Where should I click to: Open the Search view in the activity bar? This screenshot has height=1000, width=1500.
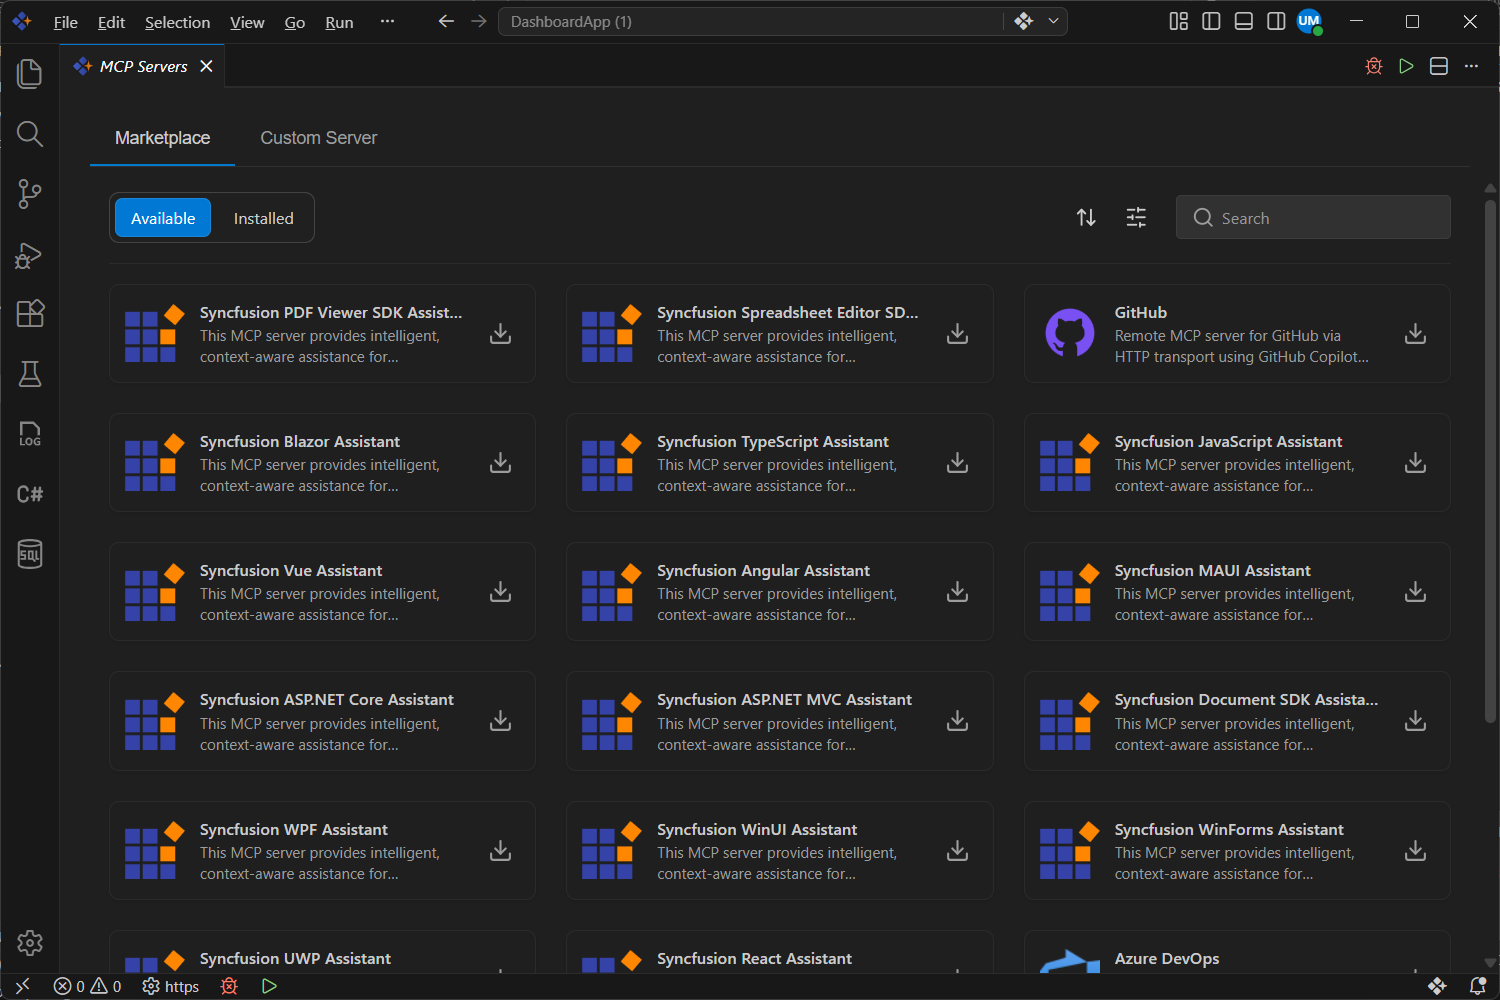(30, 134)
